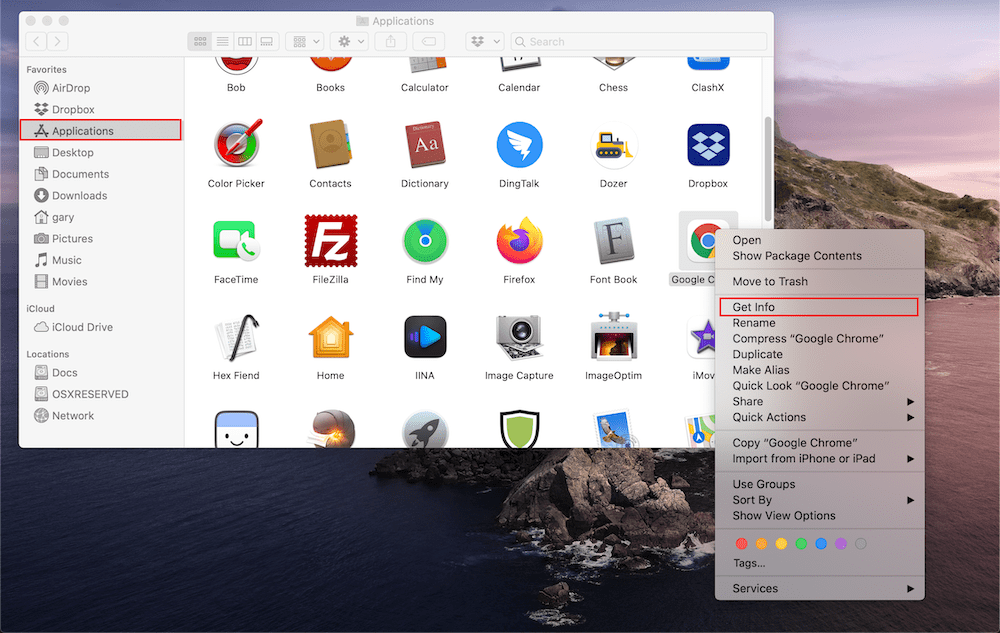Click Tags… in context menu
This screenshot has height=633, width=1000.
click(820, 564)
